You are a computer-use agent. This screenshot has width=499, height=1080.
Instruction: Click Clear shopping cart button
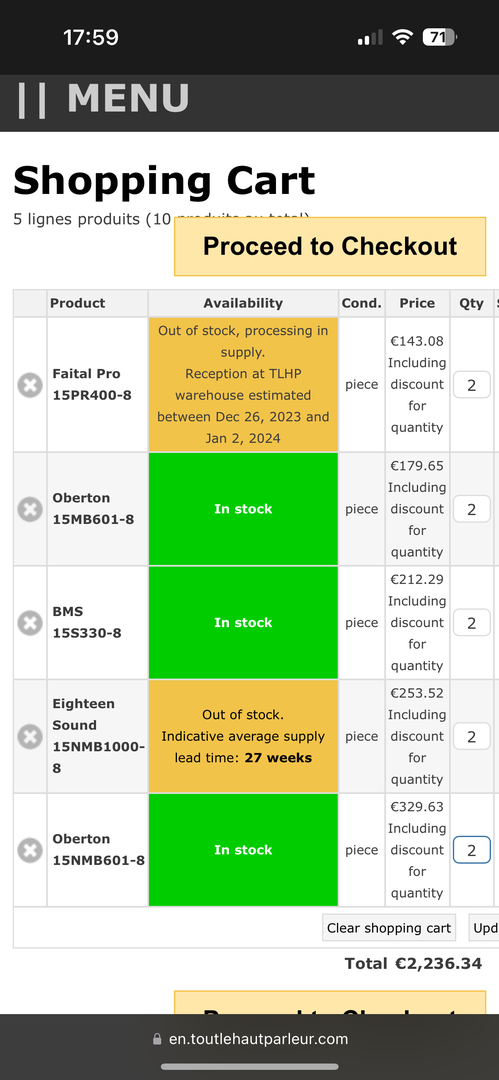click(x=389, y=928)
